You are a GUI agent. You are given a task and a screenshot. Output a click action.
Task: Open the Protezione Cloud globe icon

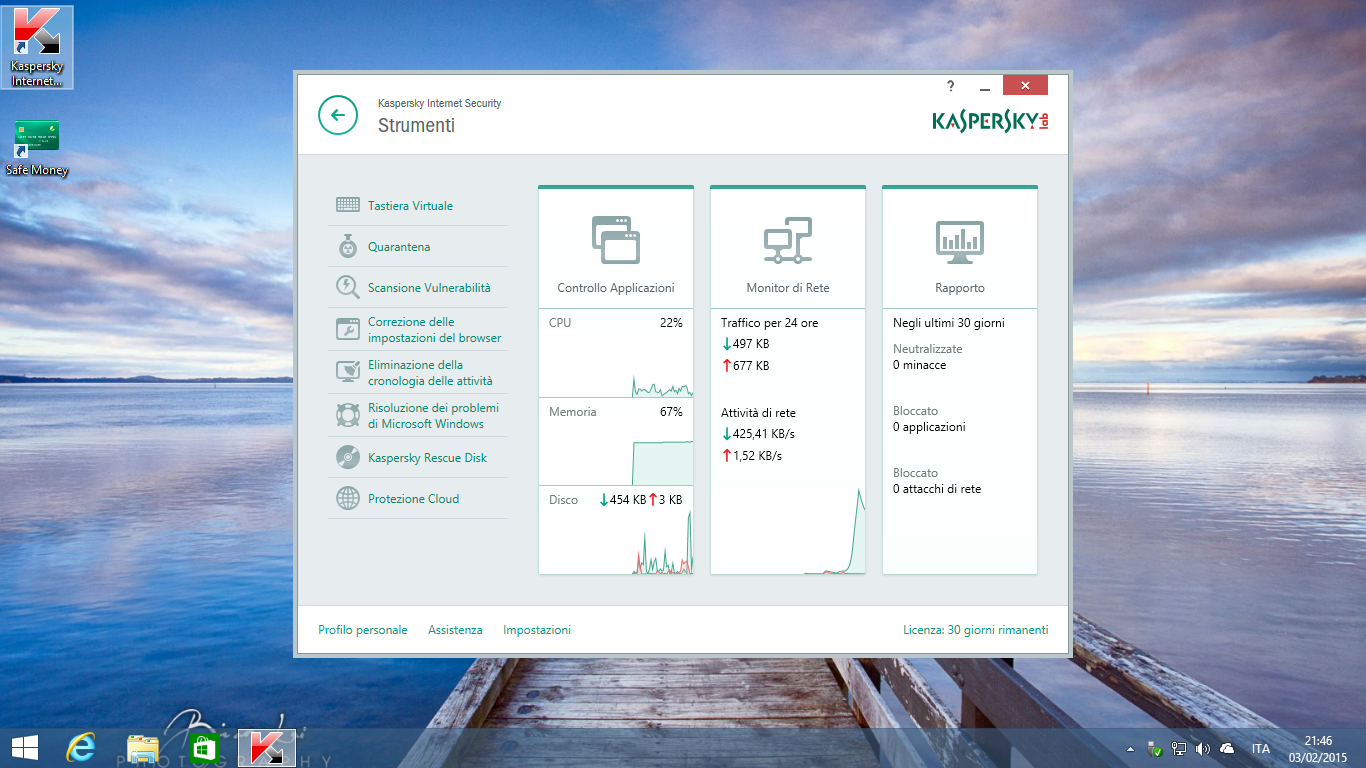pos(348,498)
